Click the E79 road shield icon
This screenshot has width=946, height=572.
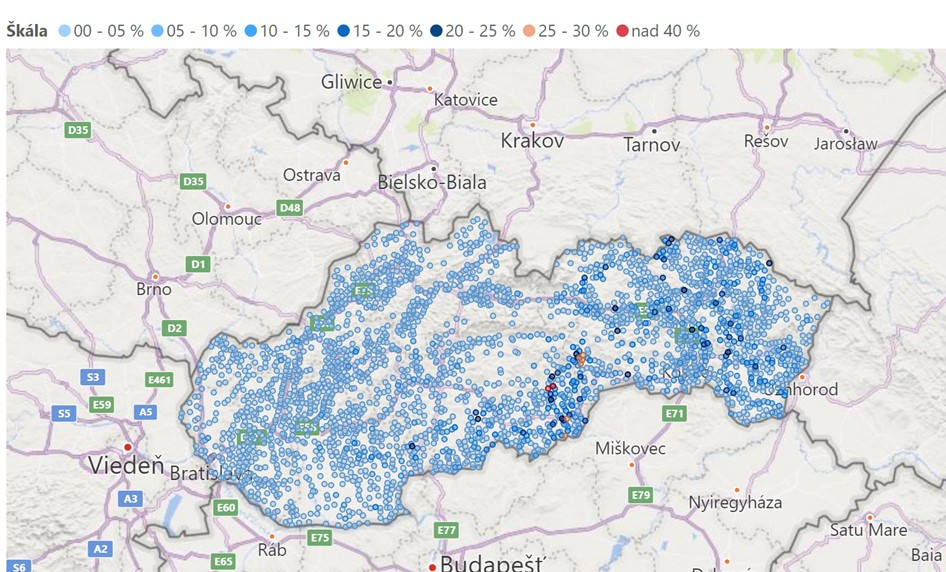click(640, 495)
